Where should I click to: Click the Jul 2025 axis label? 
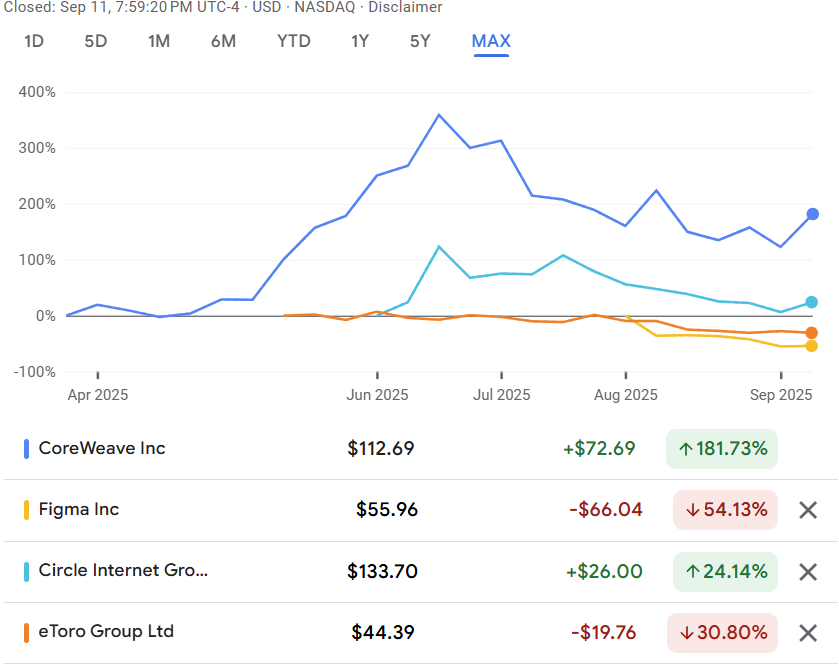point(501,395)
